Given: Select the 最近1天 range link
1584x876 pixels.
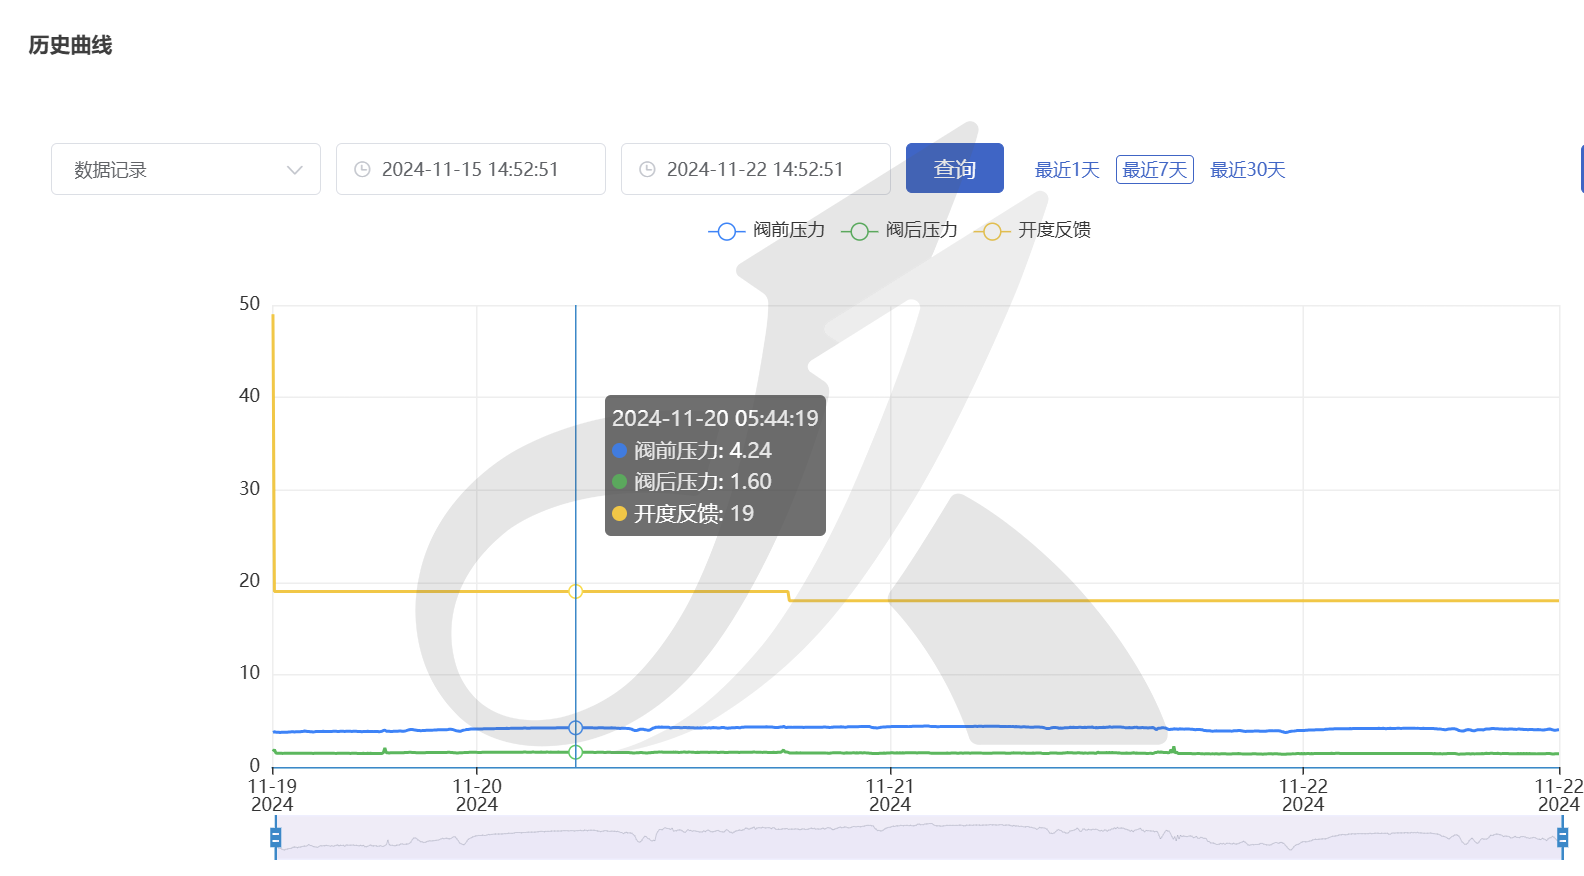Looking at the screenshot, I should (x=1067, y=170).
